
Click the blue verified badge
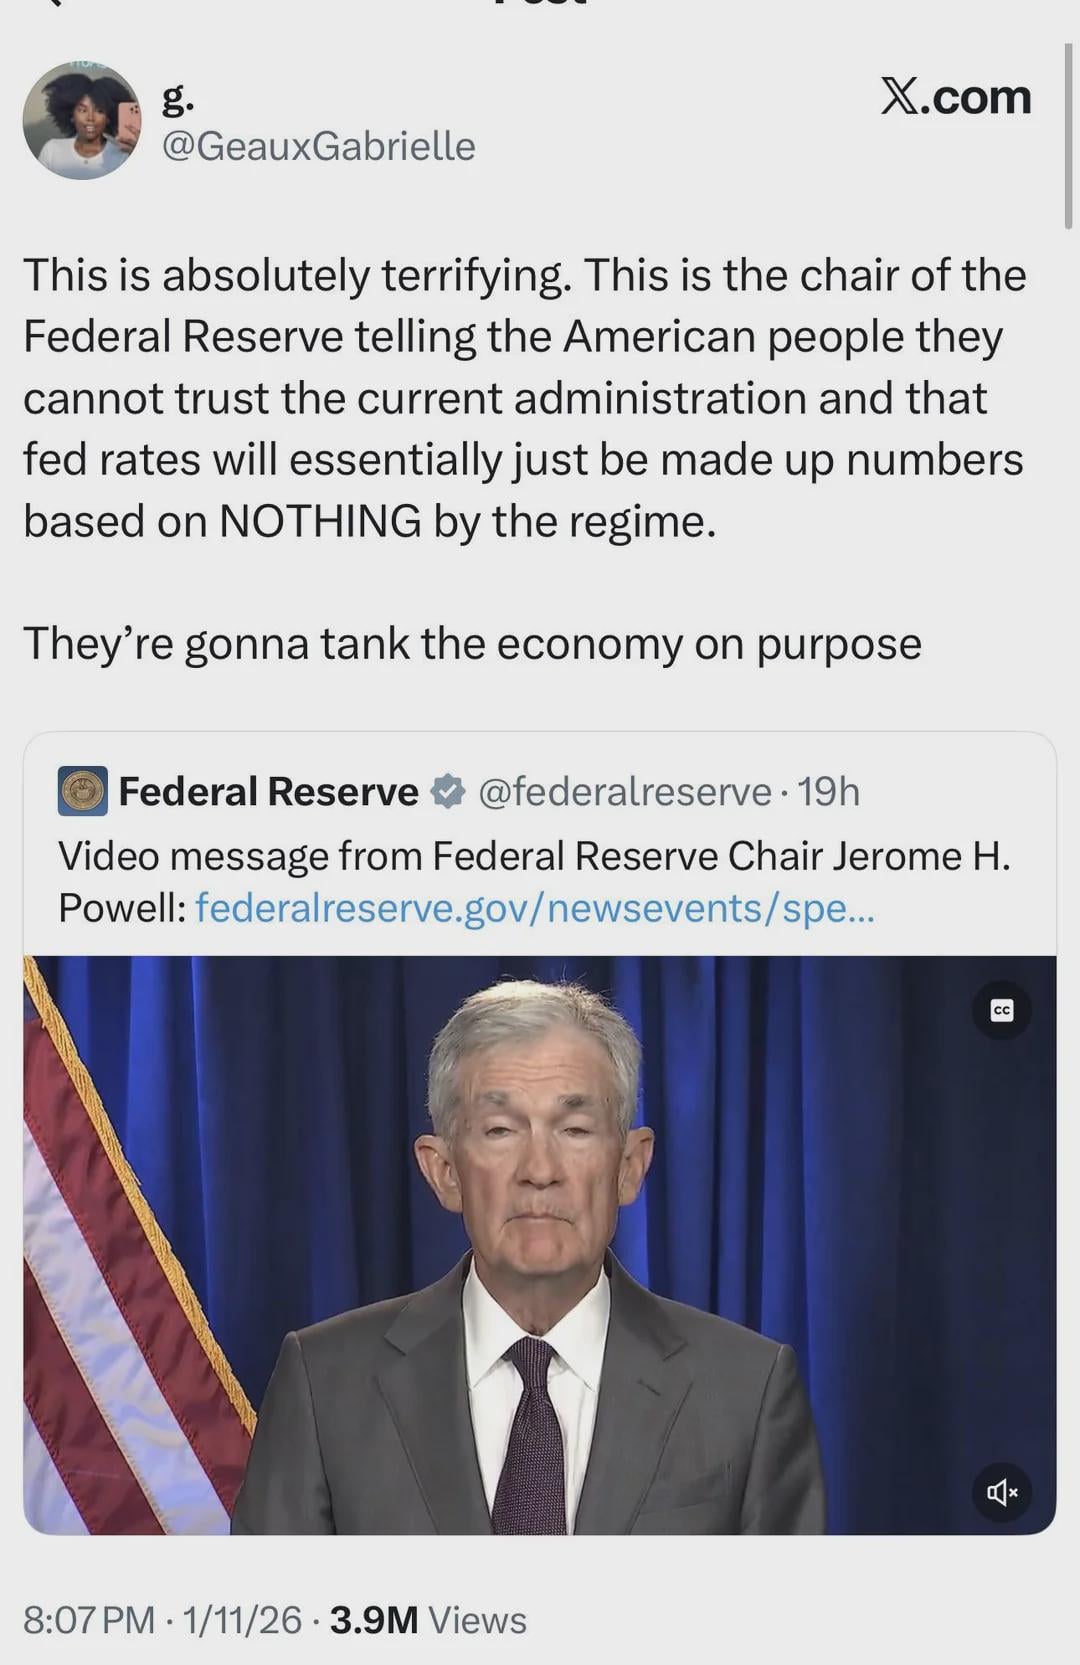(447, 791)
